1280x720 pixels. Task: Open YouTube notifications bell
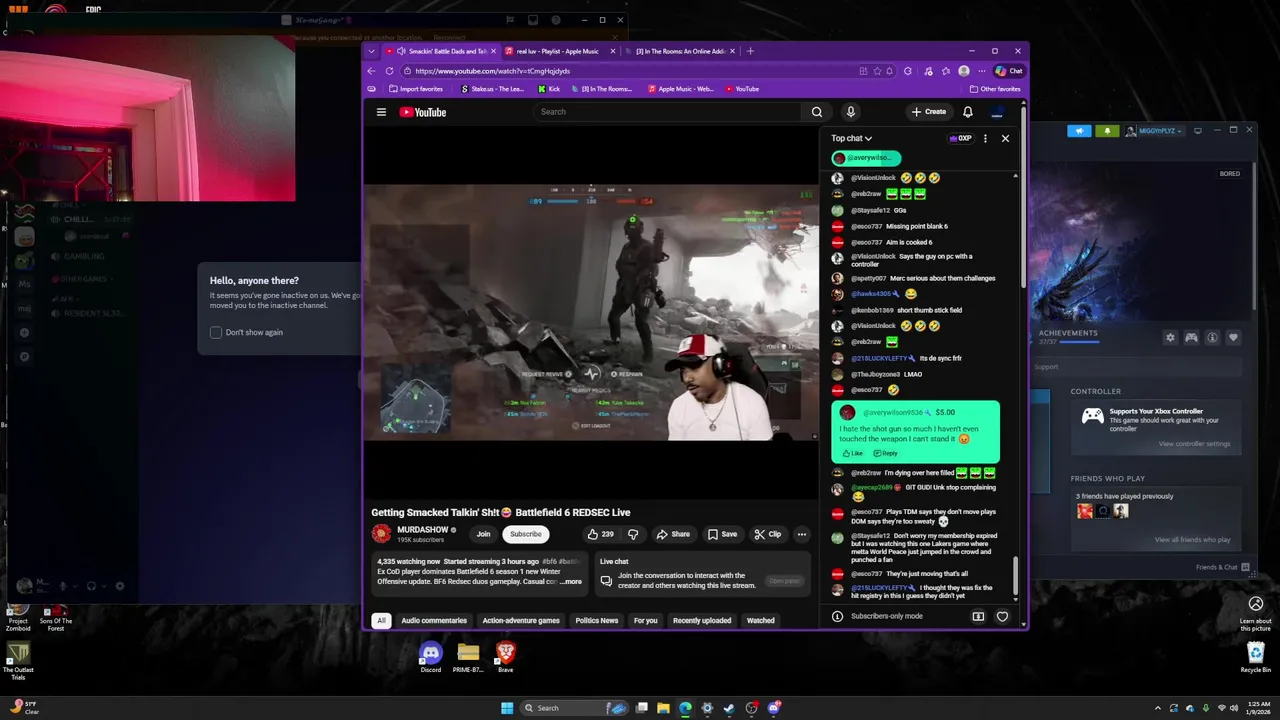click(x=968, y=112)
